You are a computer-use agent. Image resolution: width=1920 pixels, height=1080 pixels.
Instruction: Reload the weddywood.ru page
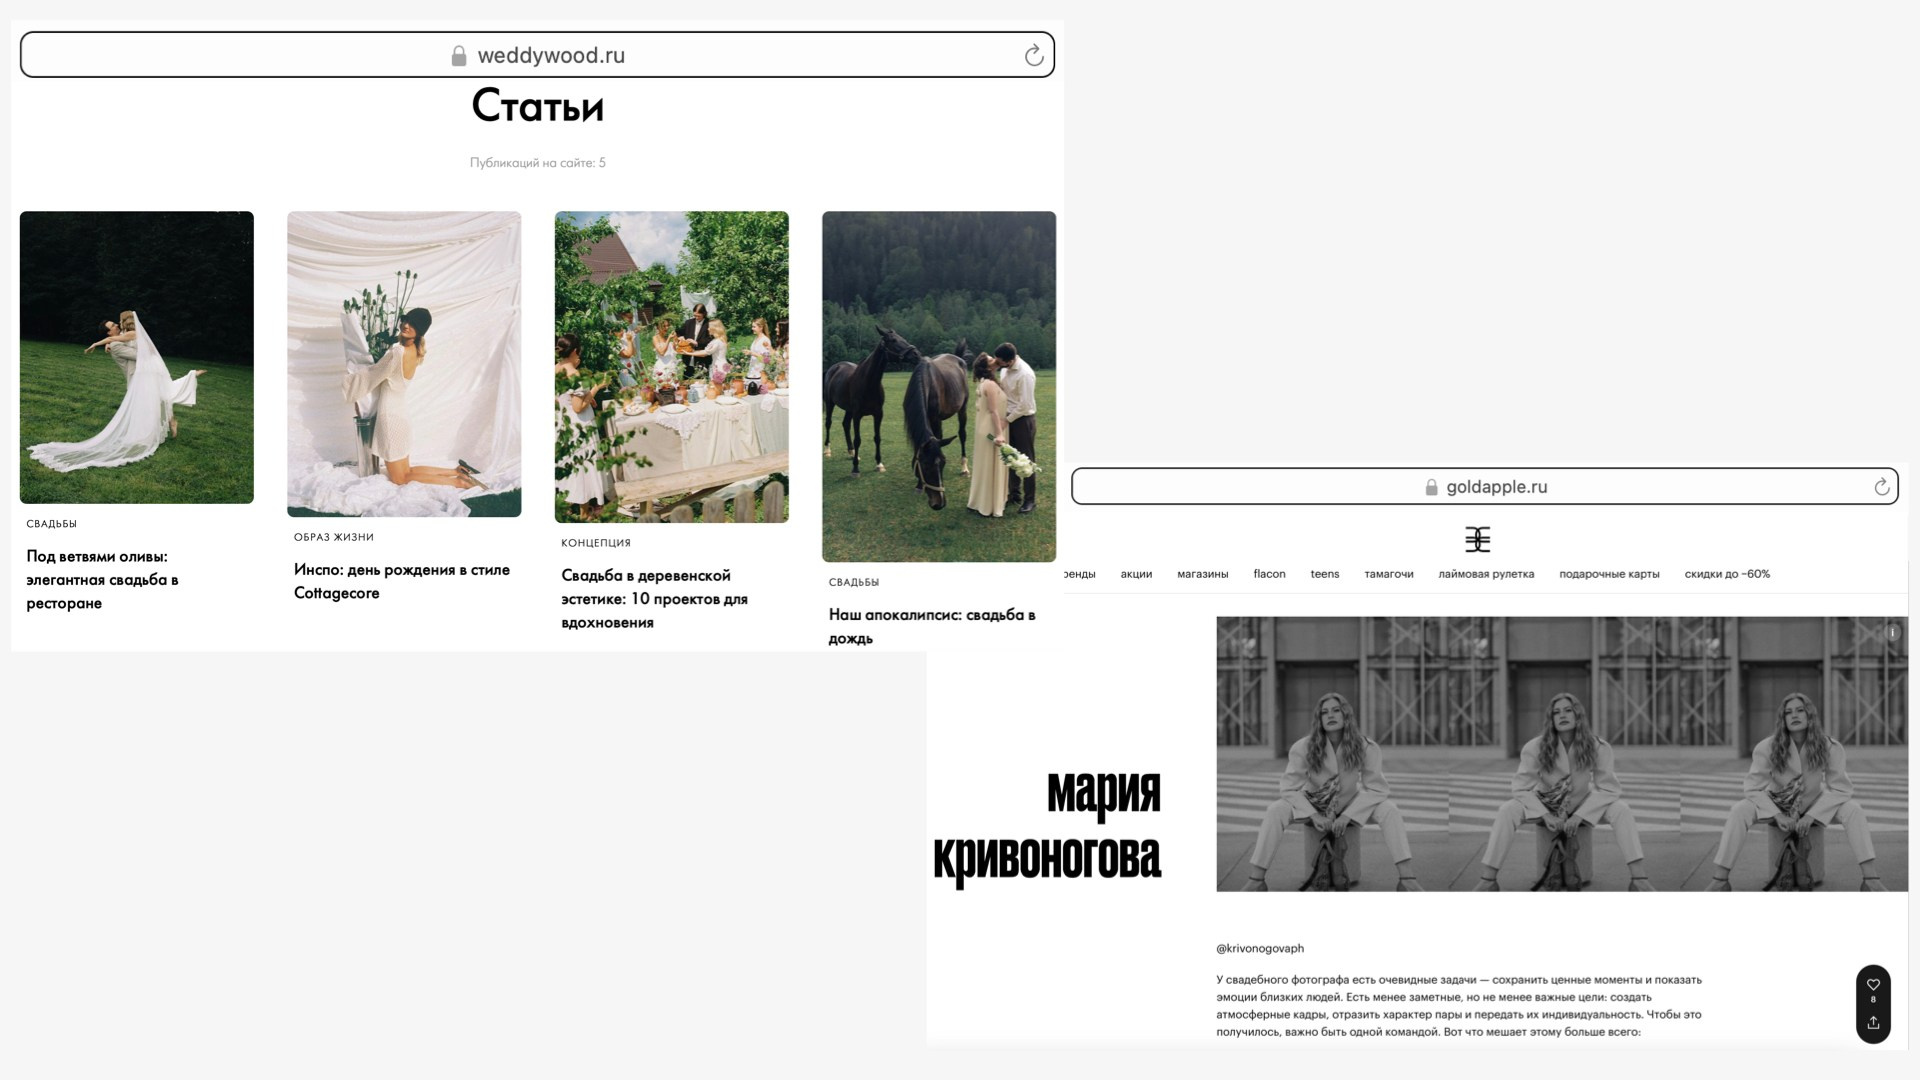coord(1034,56)
